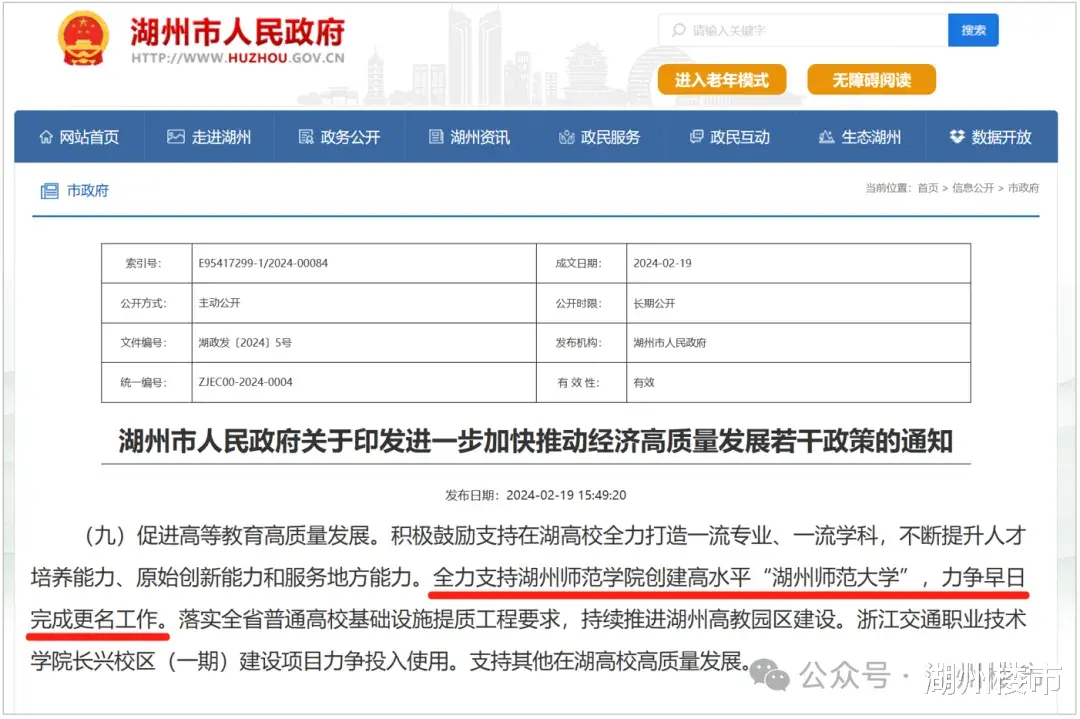Click the 发布机构 label cell
The height and width of the screenshot is (719, 1080).
[581, 342]
